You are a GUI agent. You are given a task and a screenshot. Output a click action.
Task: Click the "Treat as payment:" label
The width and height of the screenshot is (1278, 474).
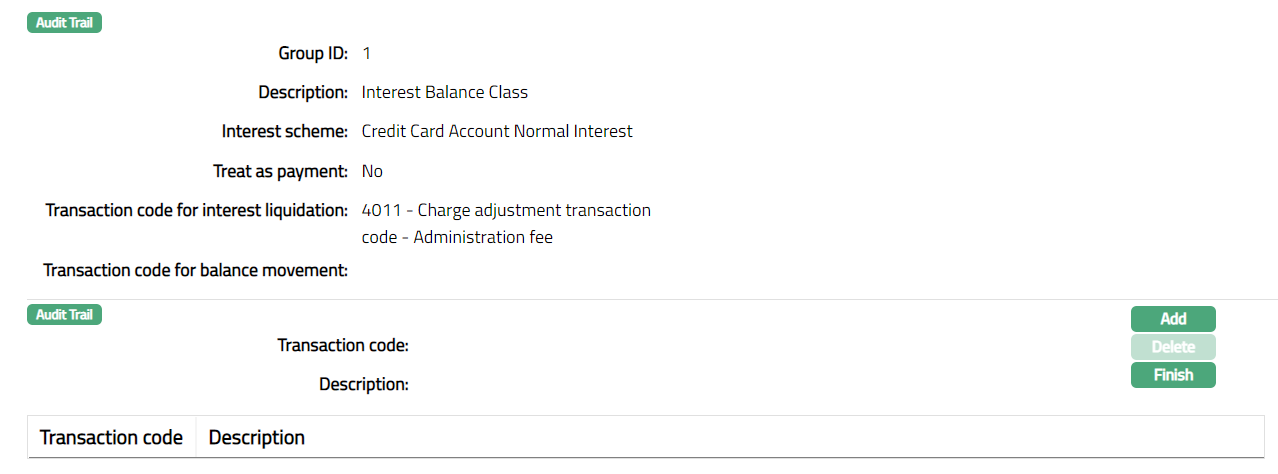281,171
